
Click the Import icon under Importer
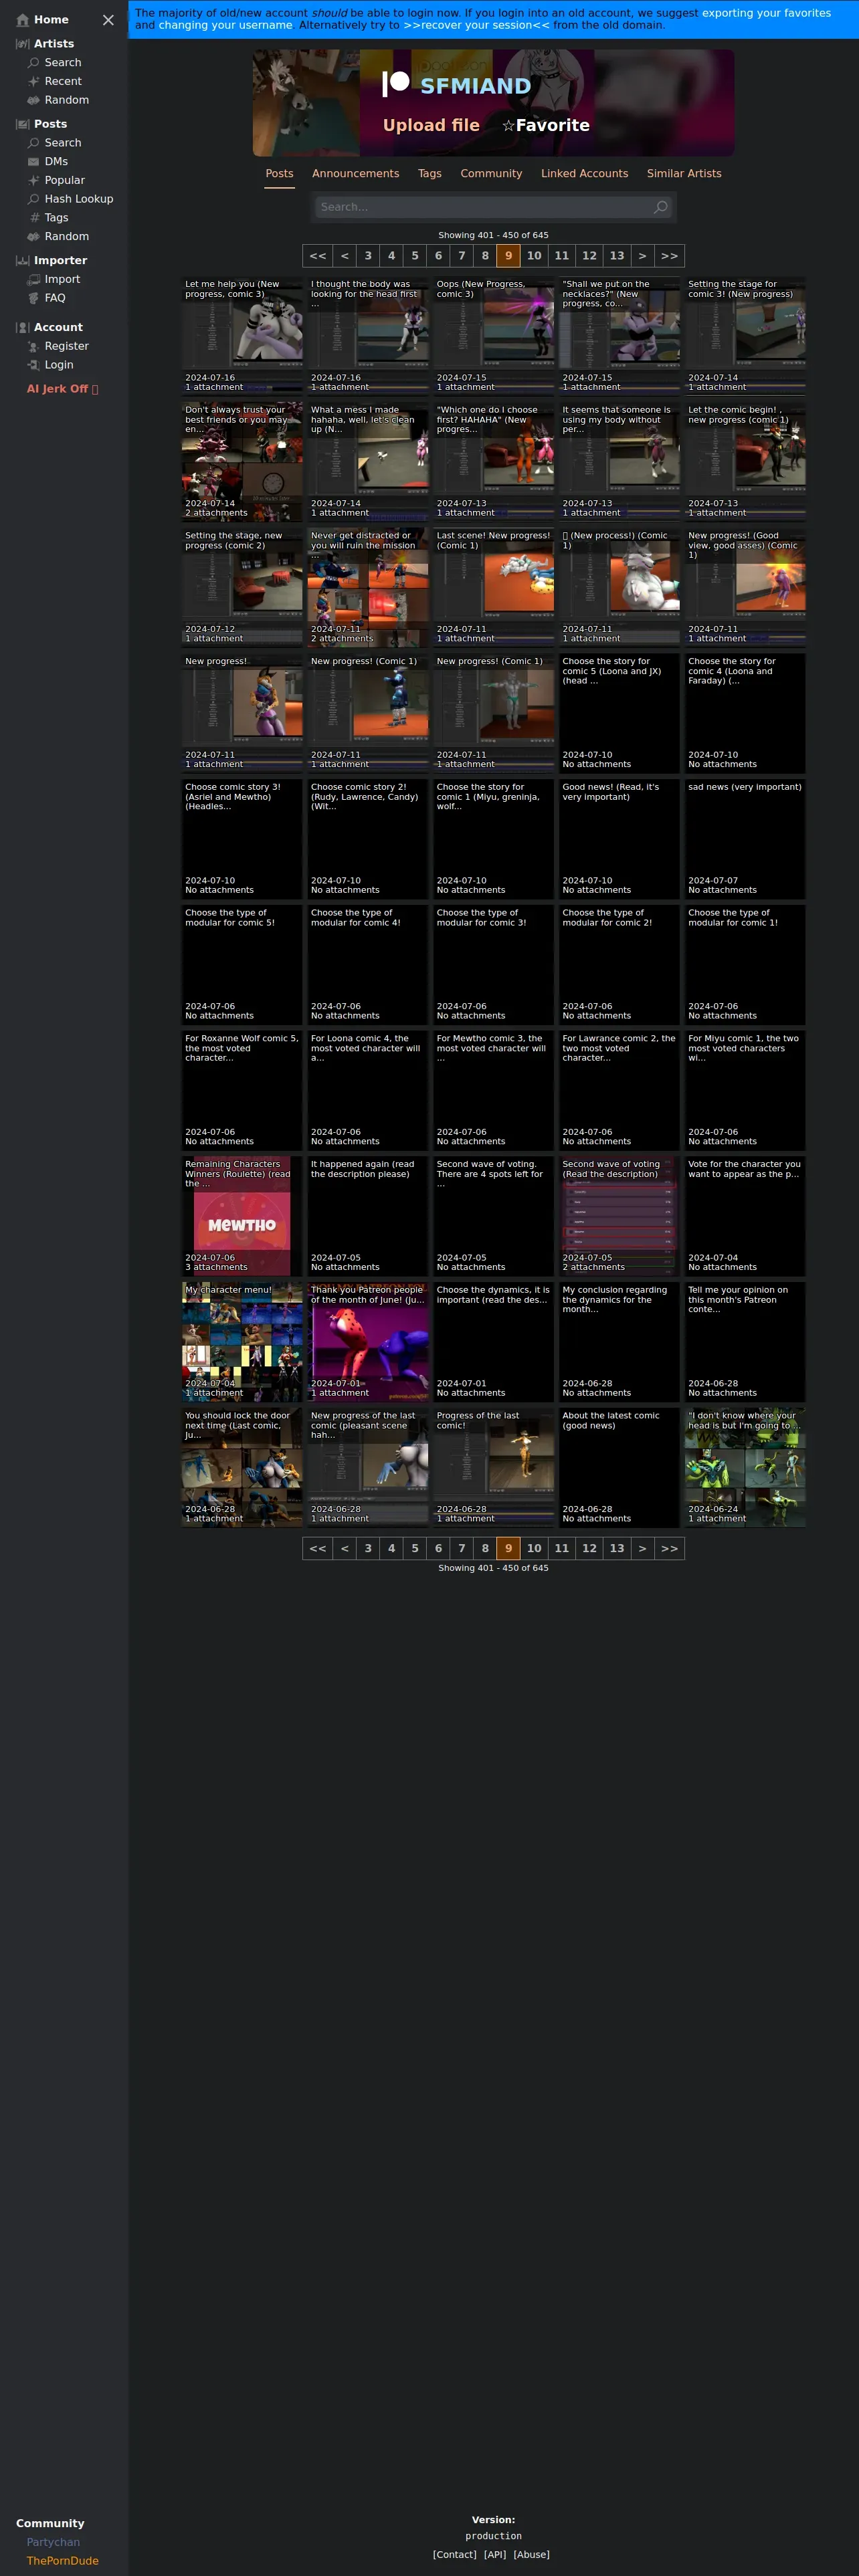(x=33, y=280)
